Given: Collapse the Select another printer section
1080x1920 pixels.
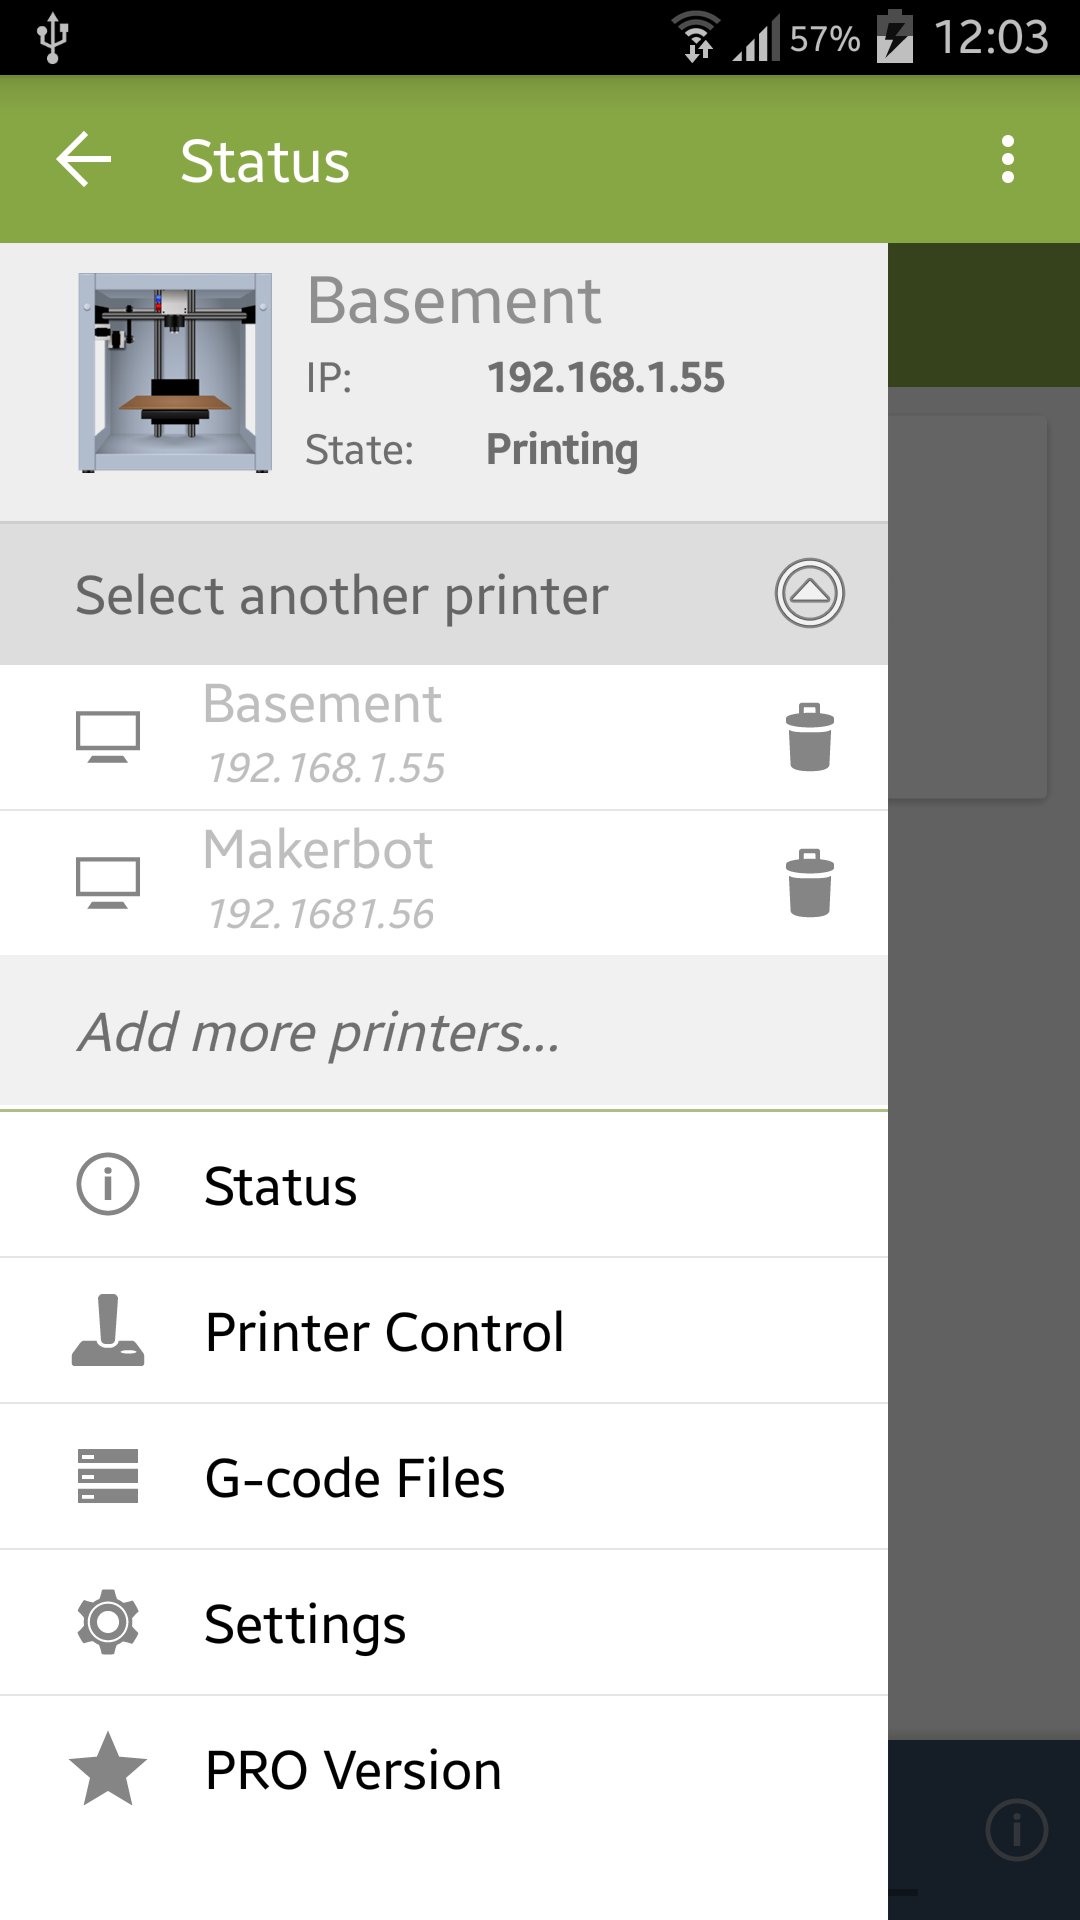Looking at the screenshot, I should [x=342, y=596].
